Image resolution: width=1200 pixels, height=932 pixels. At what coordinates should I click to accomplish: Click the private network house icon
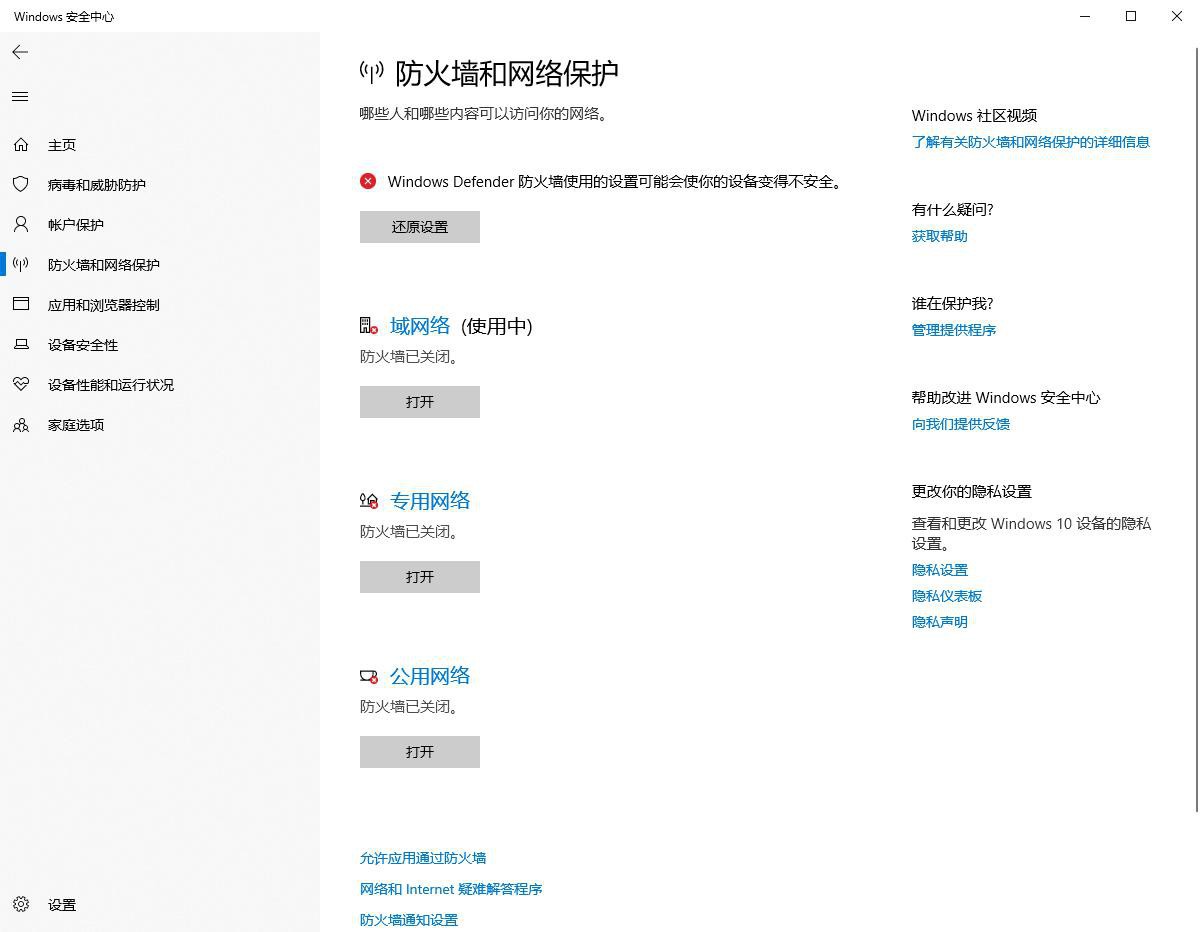(x=369, y=501)
